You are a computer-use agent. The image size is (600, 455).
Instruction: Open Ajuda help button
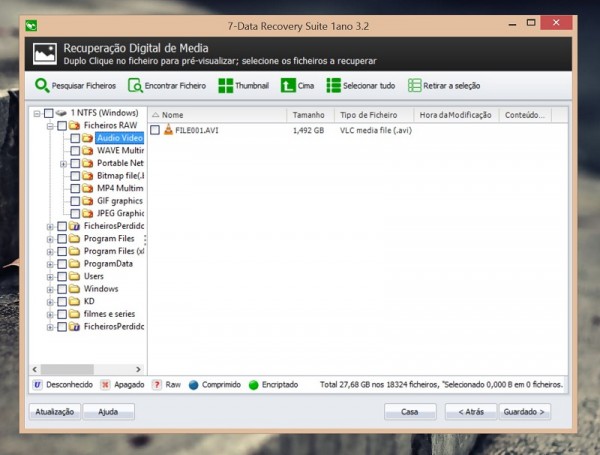click(108, 412)
